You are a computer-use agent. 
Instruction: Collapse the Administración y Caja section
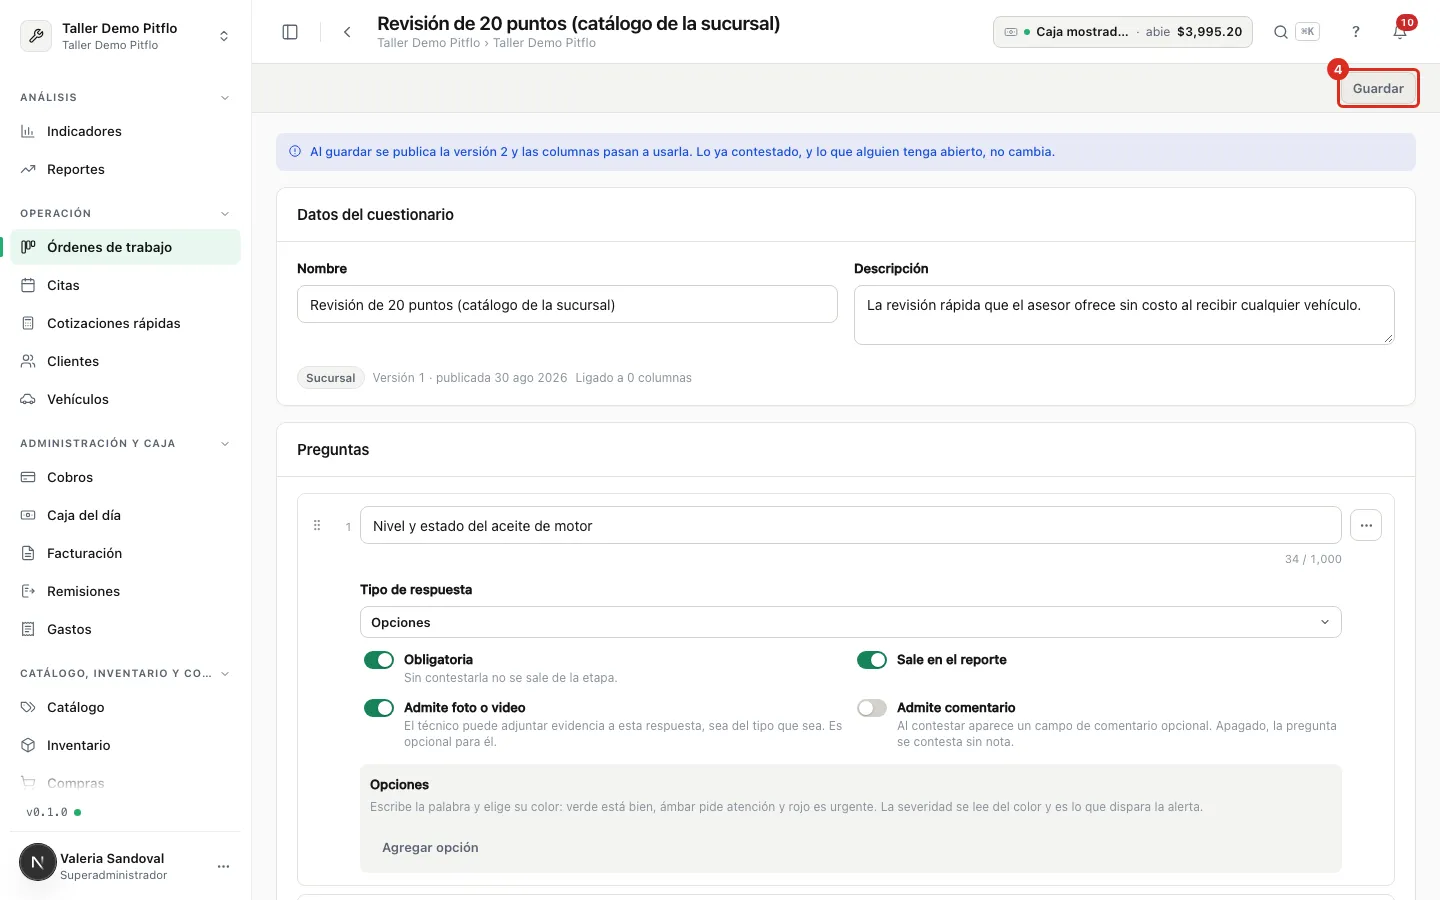(225, 444)
